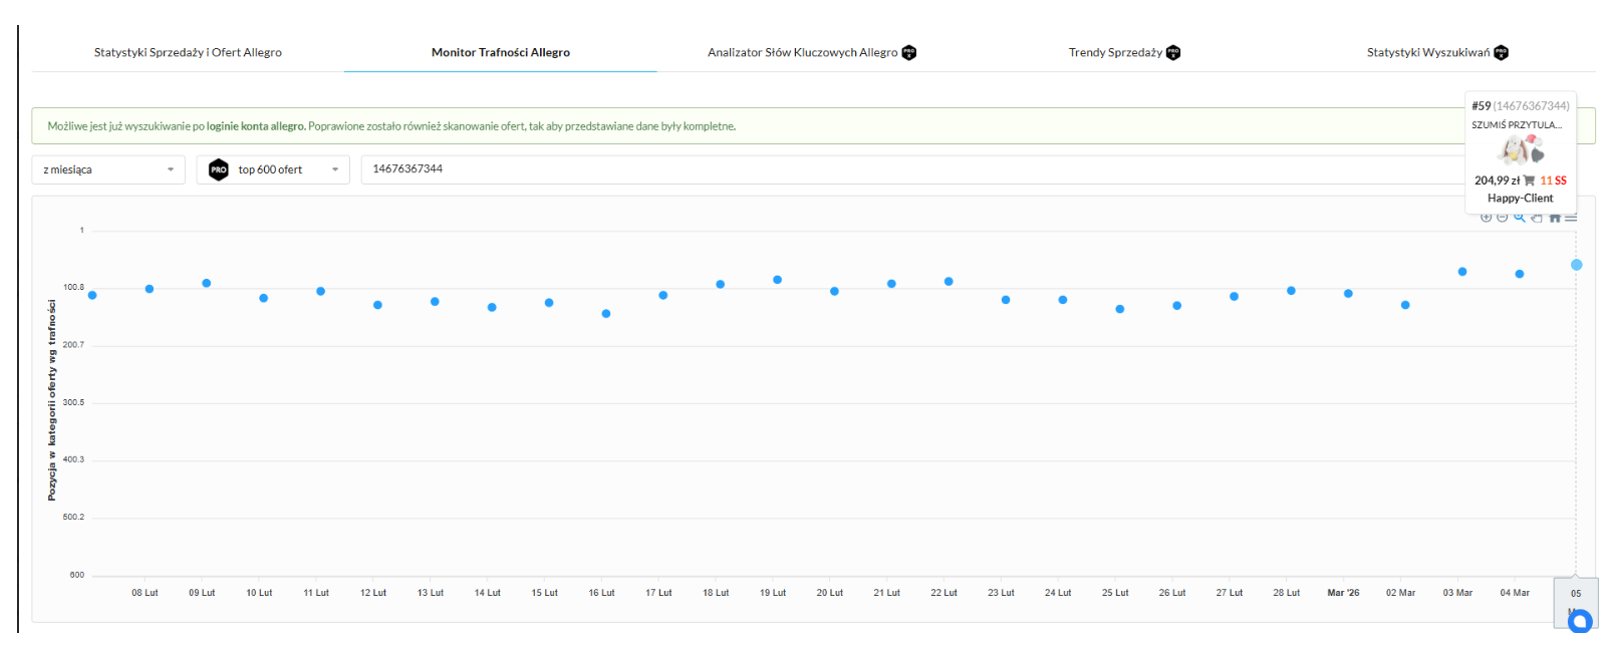Click the shopping cart icon in tooltip
Screen dimensions: 1620x647
1529,181
